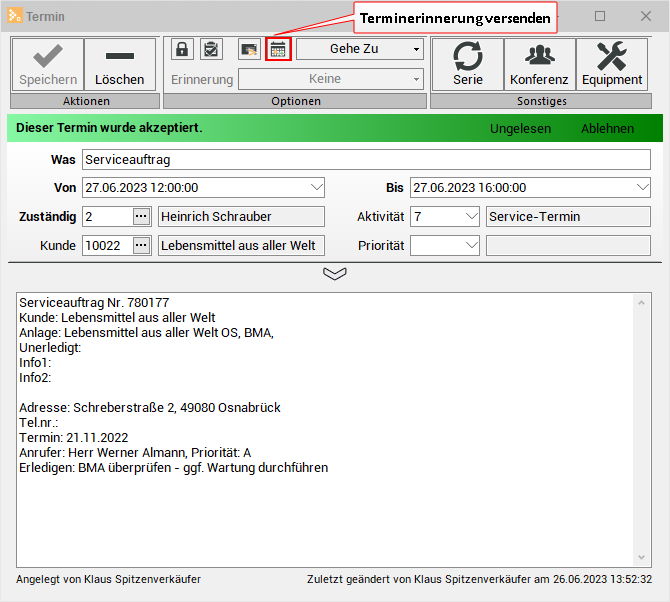This screenshot has width=670, height=602.
Task: Click the Aktionen group label
Action: [x=86, y=101]
